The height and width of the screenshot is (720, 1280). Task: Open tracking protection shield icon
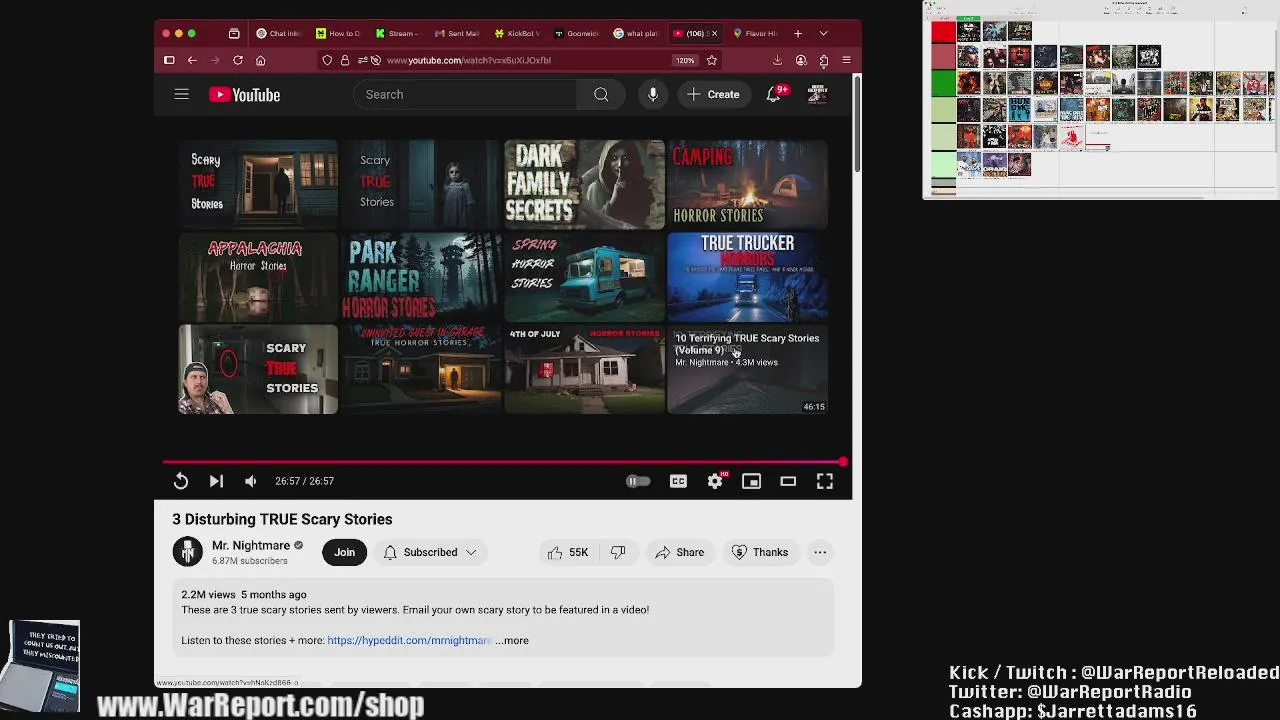[327, 60]
